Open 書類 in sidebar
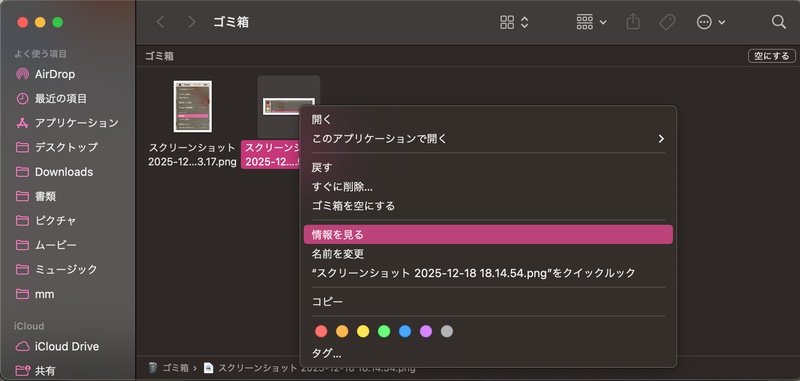This screenshot has width=800, height=381. (x=45, y=196)
